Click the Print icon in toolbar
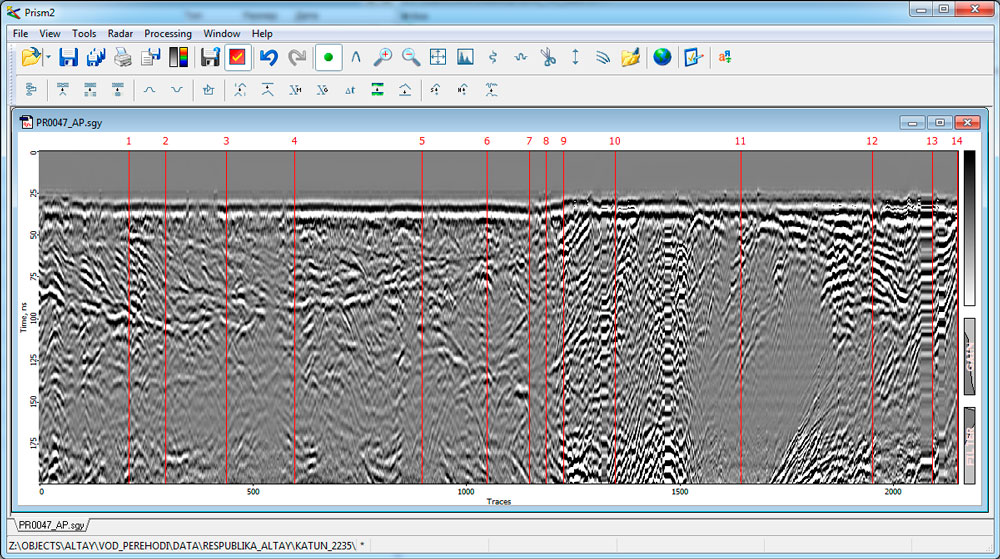1000x559 pixels. tap(122, 58)
